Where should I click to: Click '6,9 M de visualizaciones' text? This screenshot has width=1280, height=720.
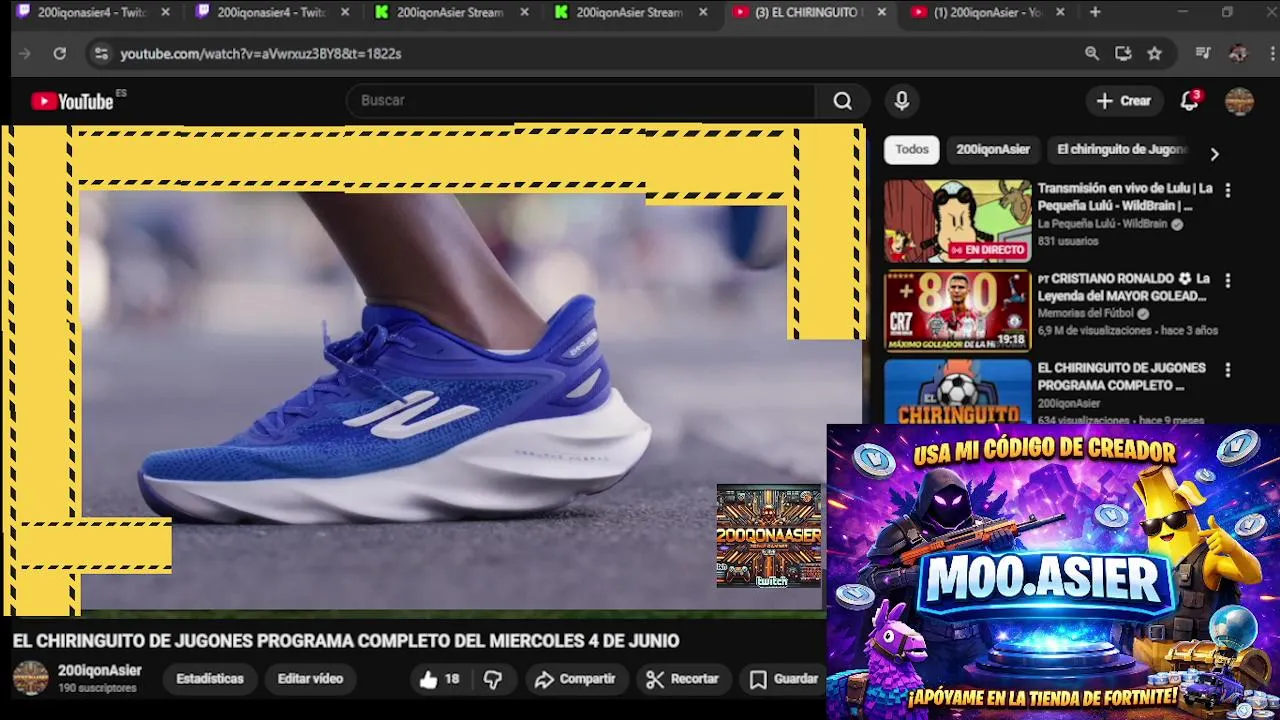(1095, 331)
